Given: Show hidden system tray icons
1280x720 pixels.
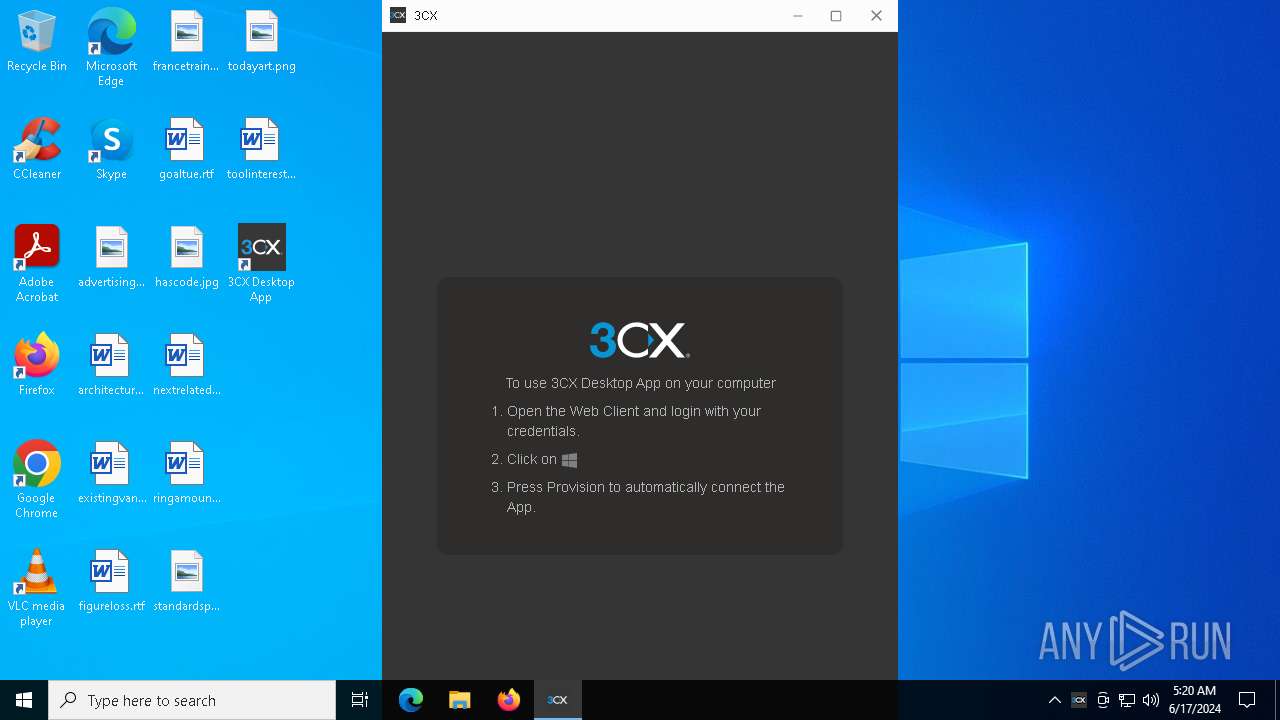Looking at the screenshot, I should click(1055, 700).
